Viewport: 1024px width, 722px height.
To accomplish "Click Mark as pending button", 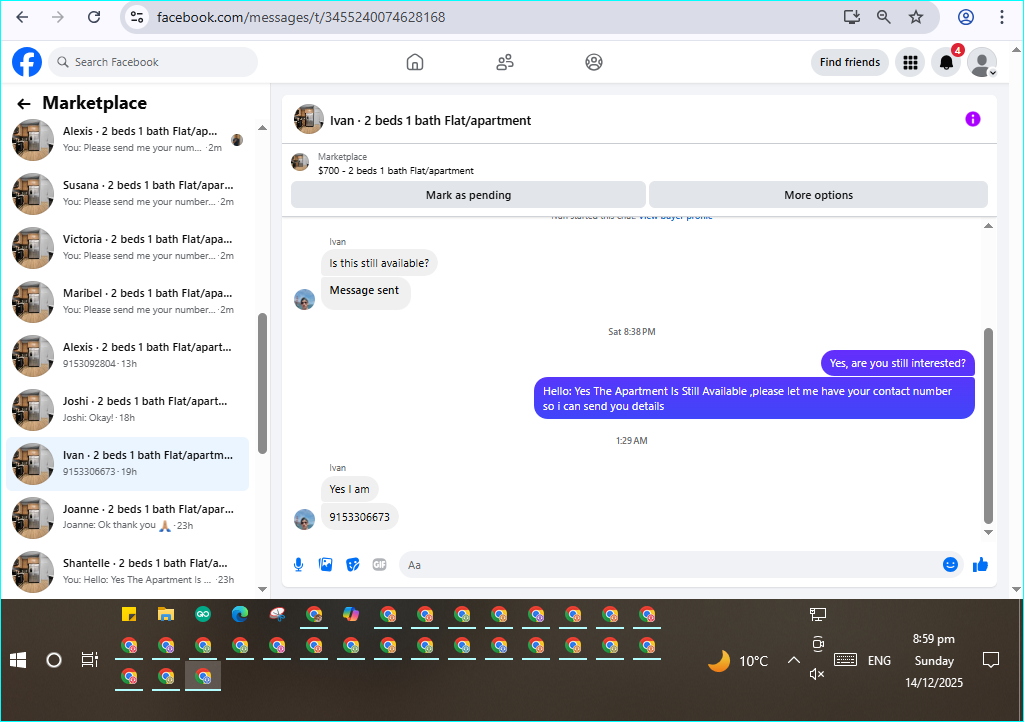I will (468, 195).
